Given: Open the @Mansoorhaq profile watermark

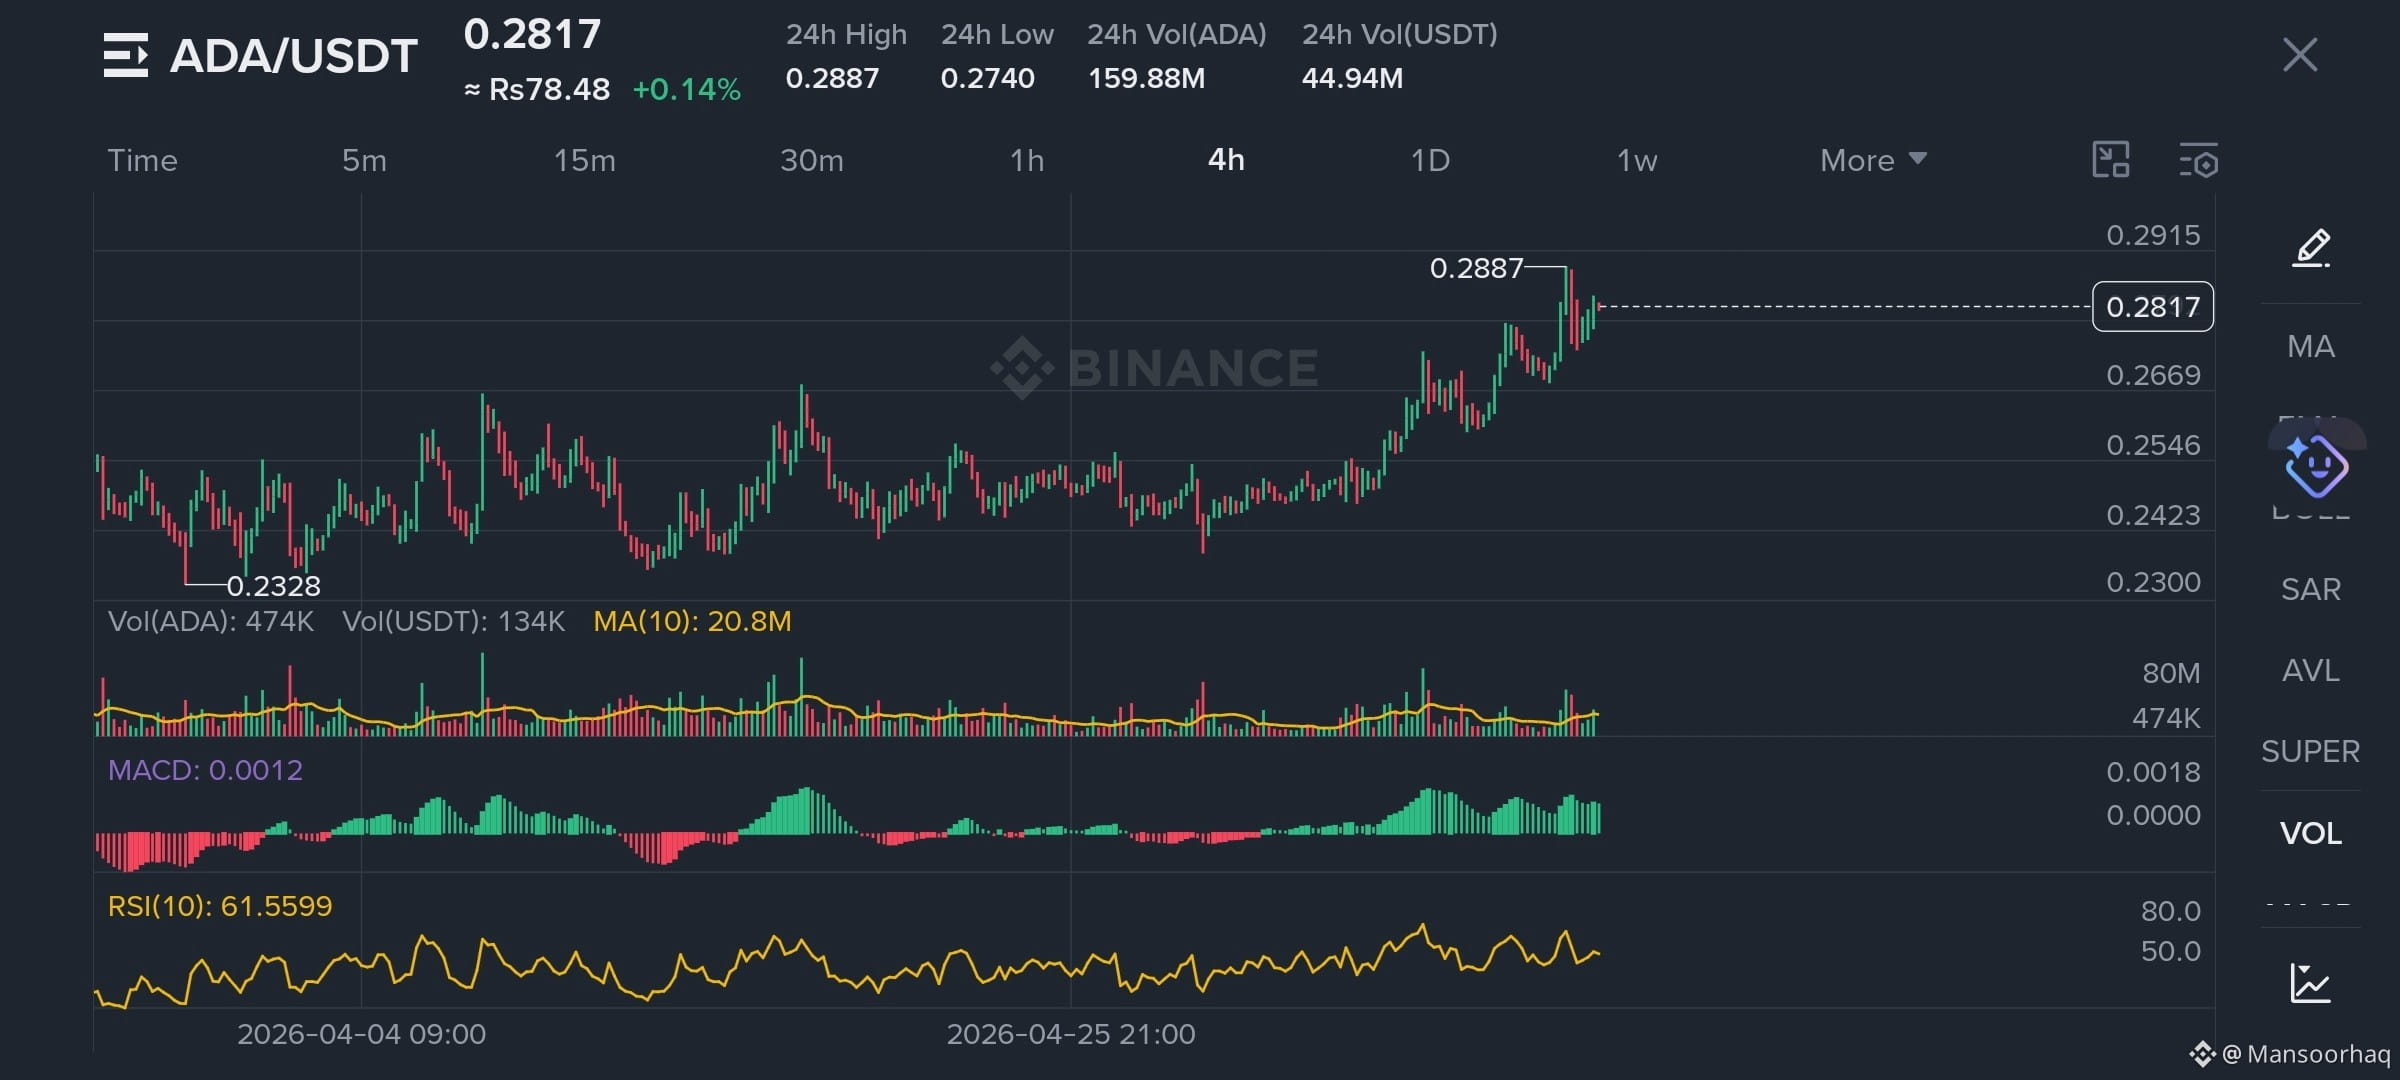Looking at the screenshot, I should point(2289,1054).
